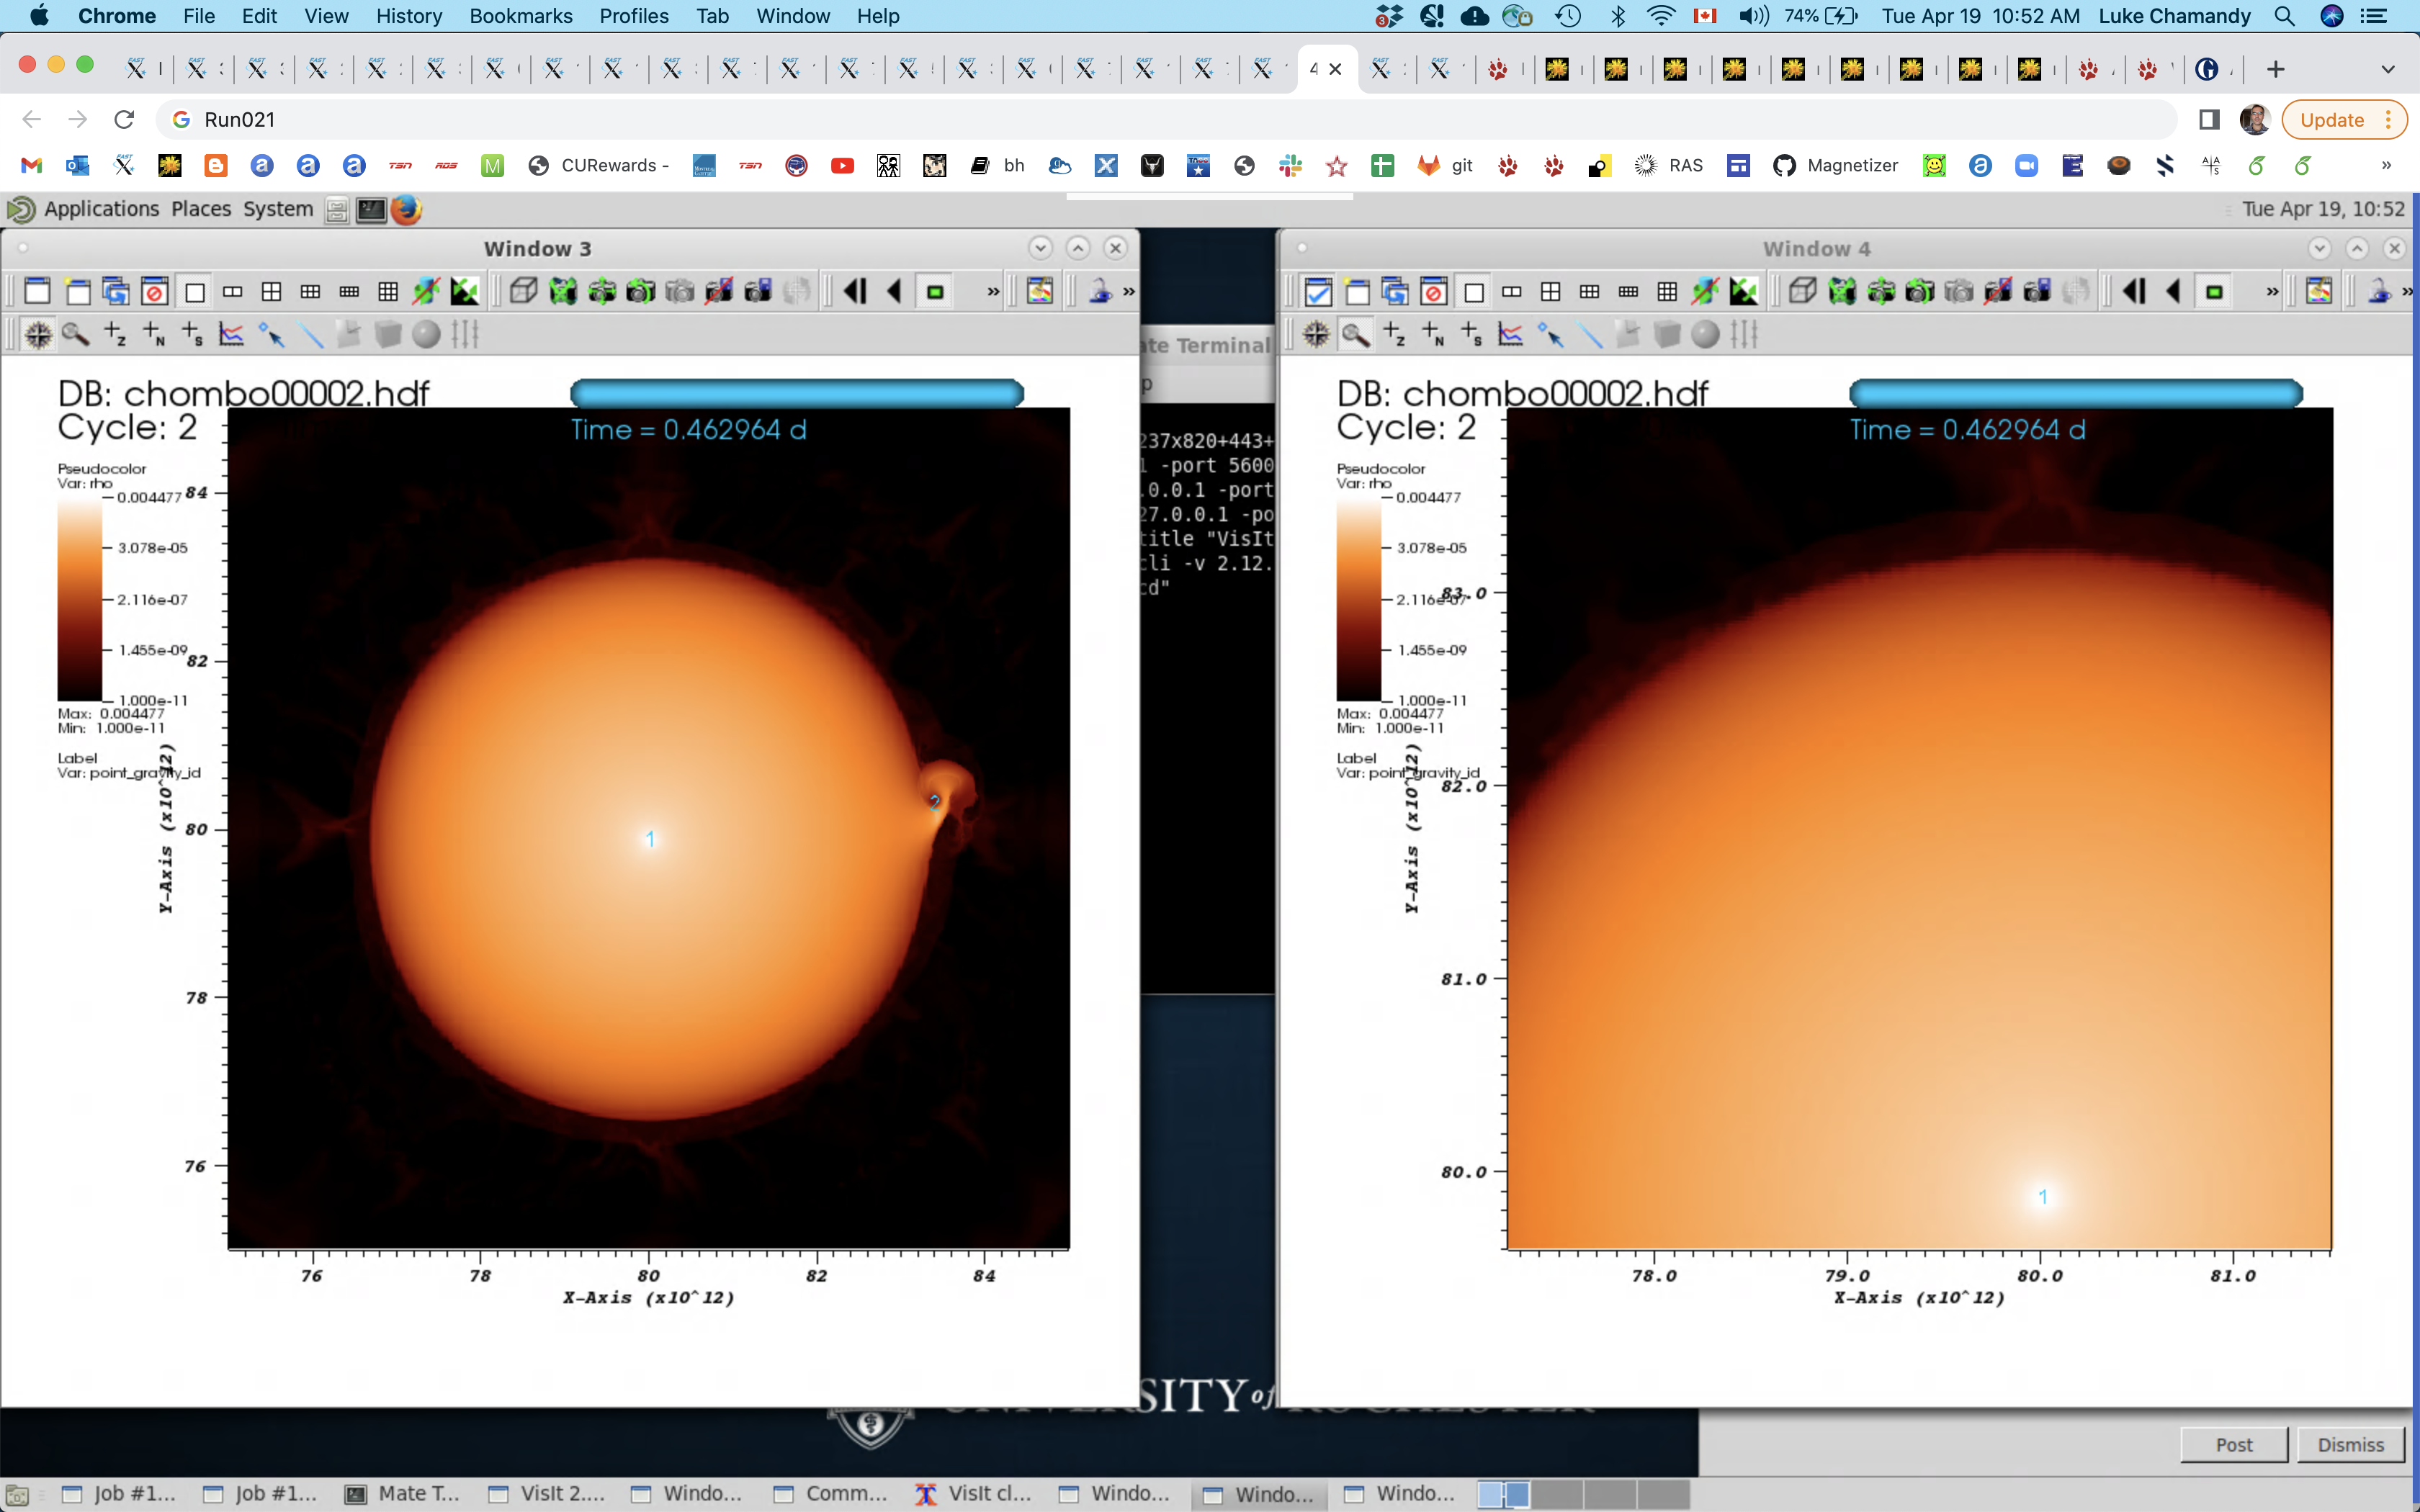
Task: Click the spin/lock icon in Window 3
Action: [1100, 292]
